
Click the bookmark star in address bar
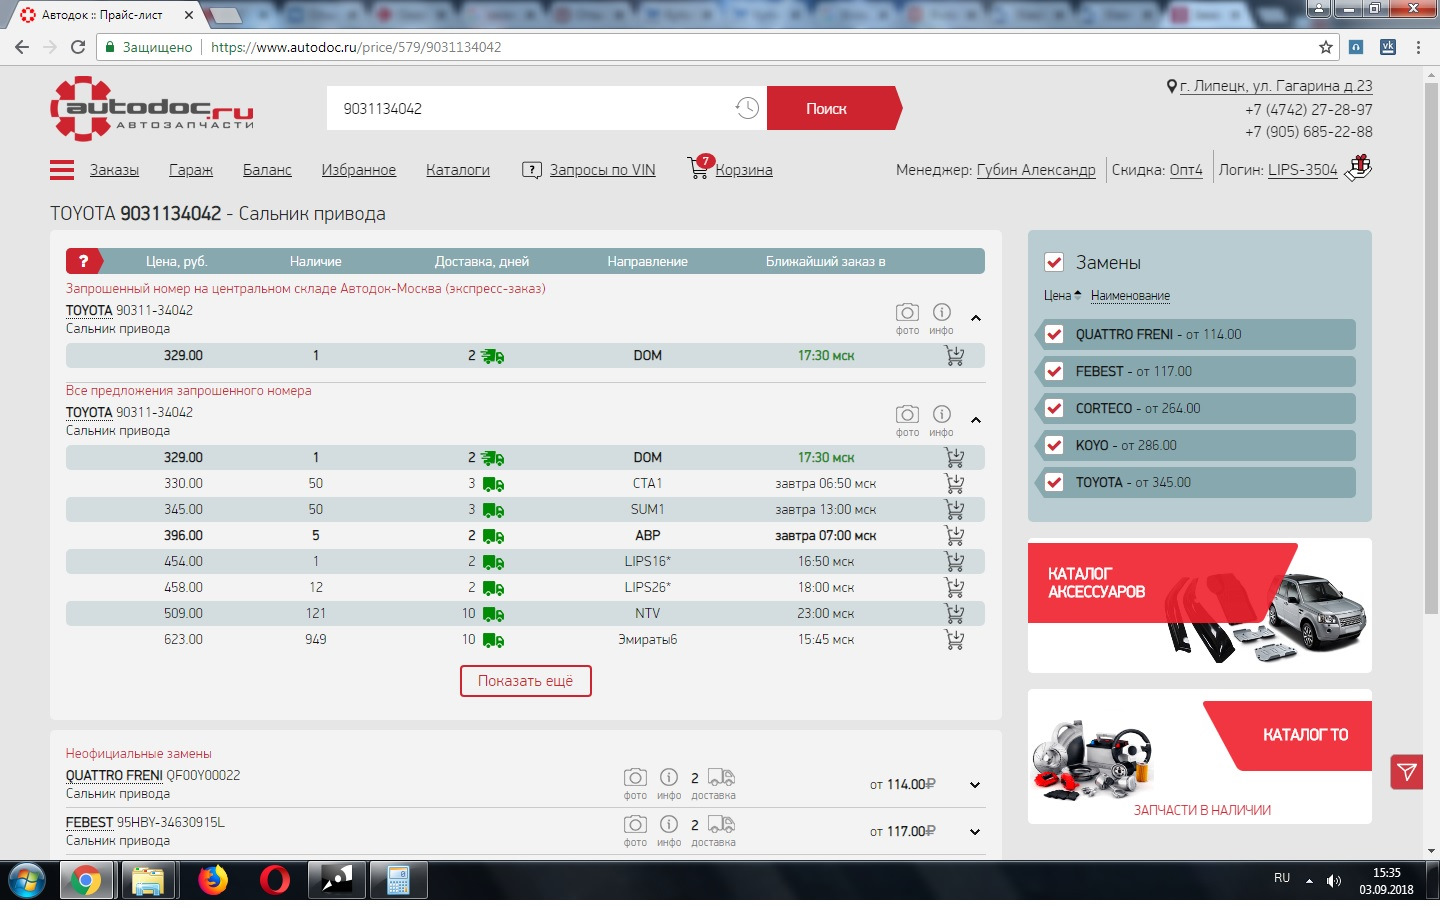(1326, 47)
